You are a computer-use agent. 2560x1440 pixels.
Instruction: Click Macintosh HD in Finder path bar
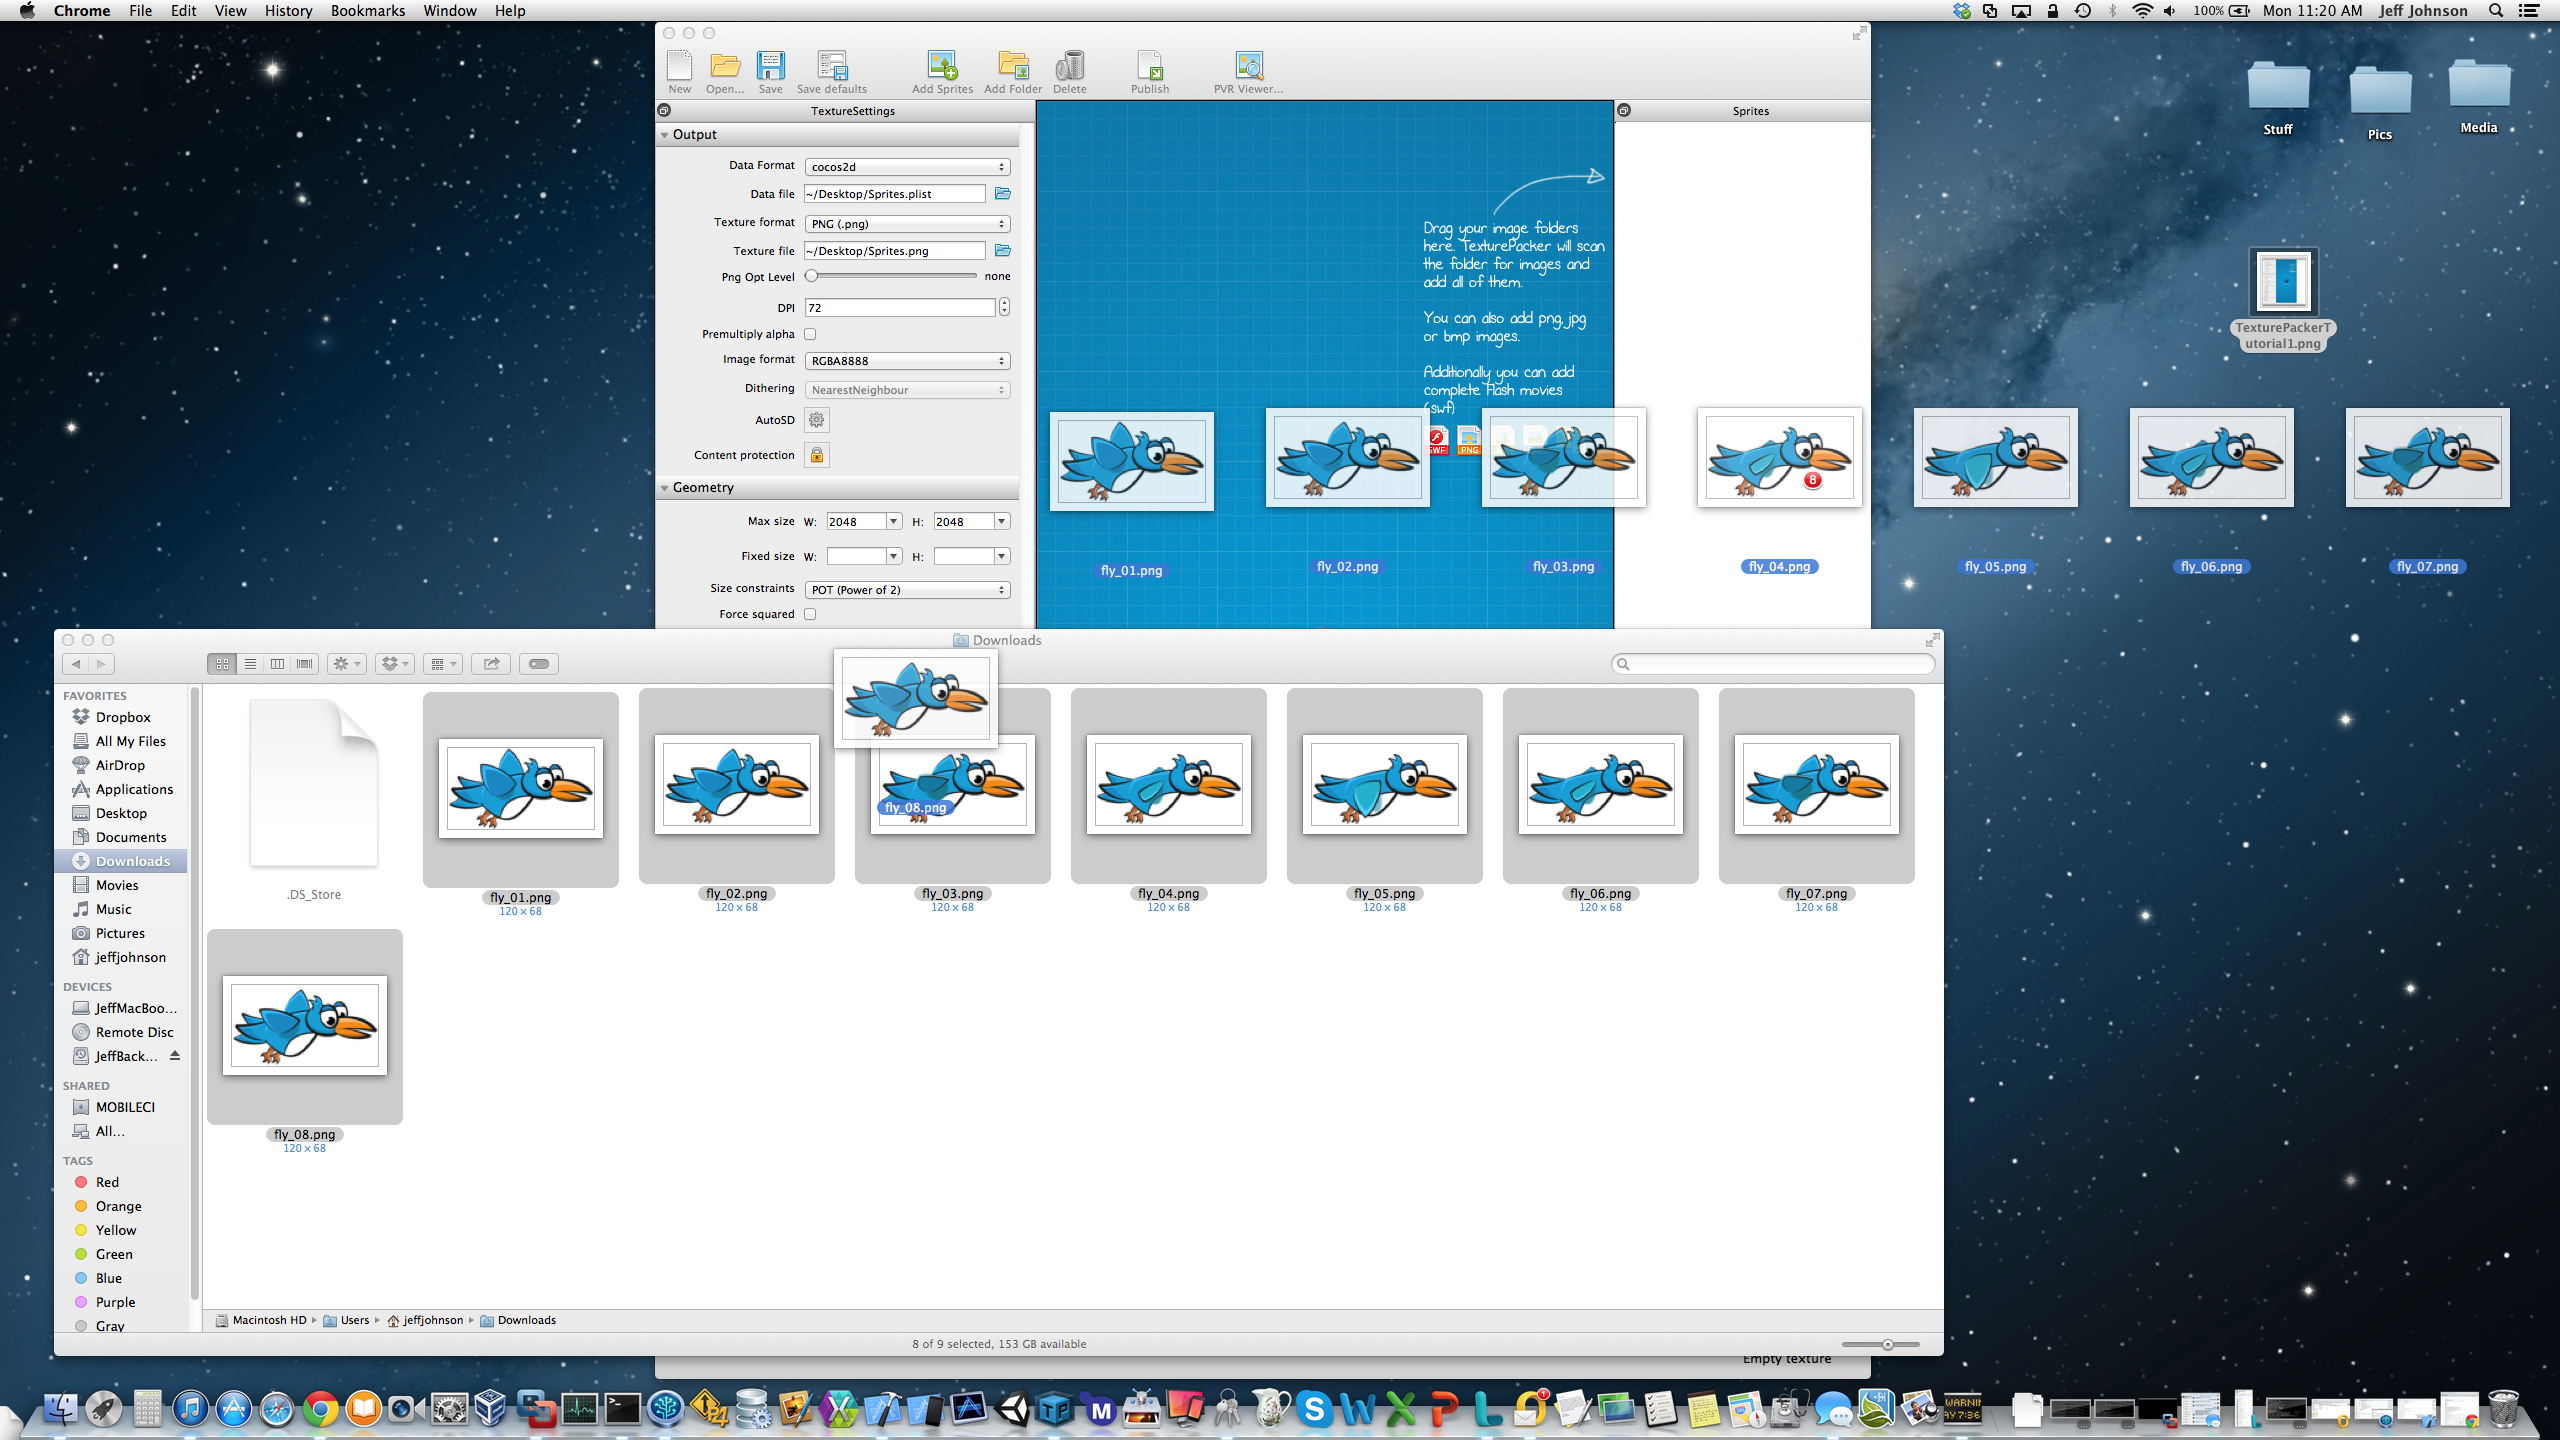point(261,1320)
